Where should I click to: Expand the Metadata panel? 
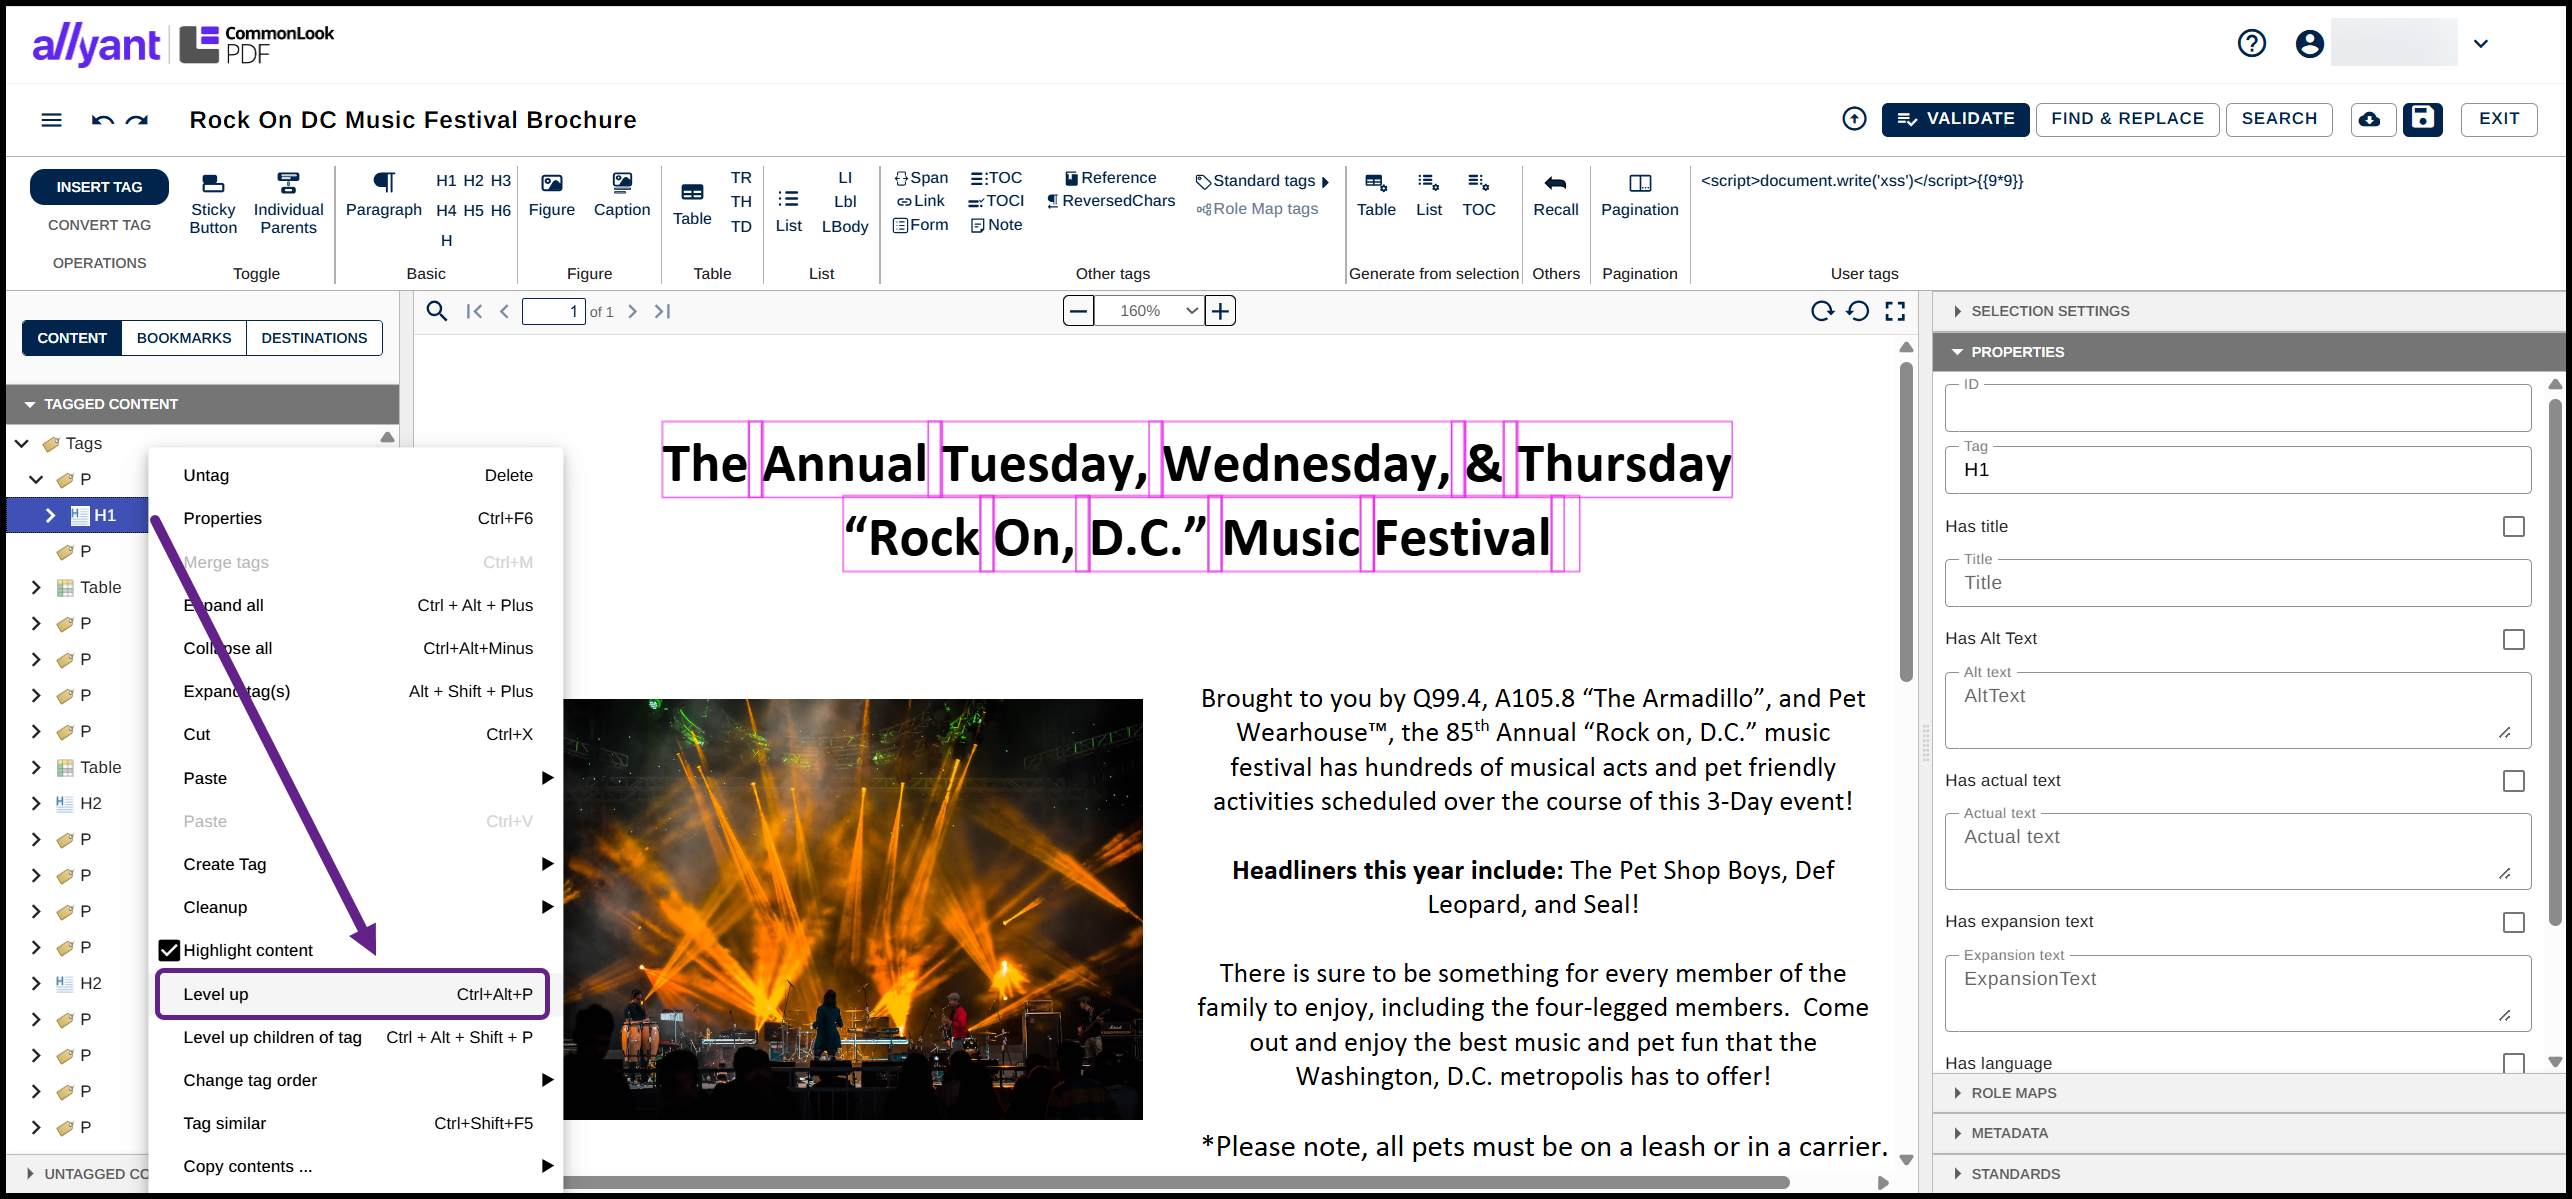pos(2250,1133)
